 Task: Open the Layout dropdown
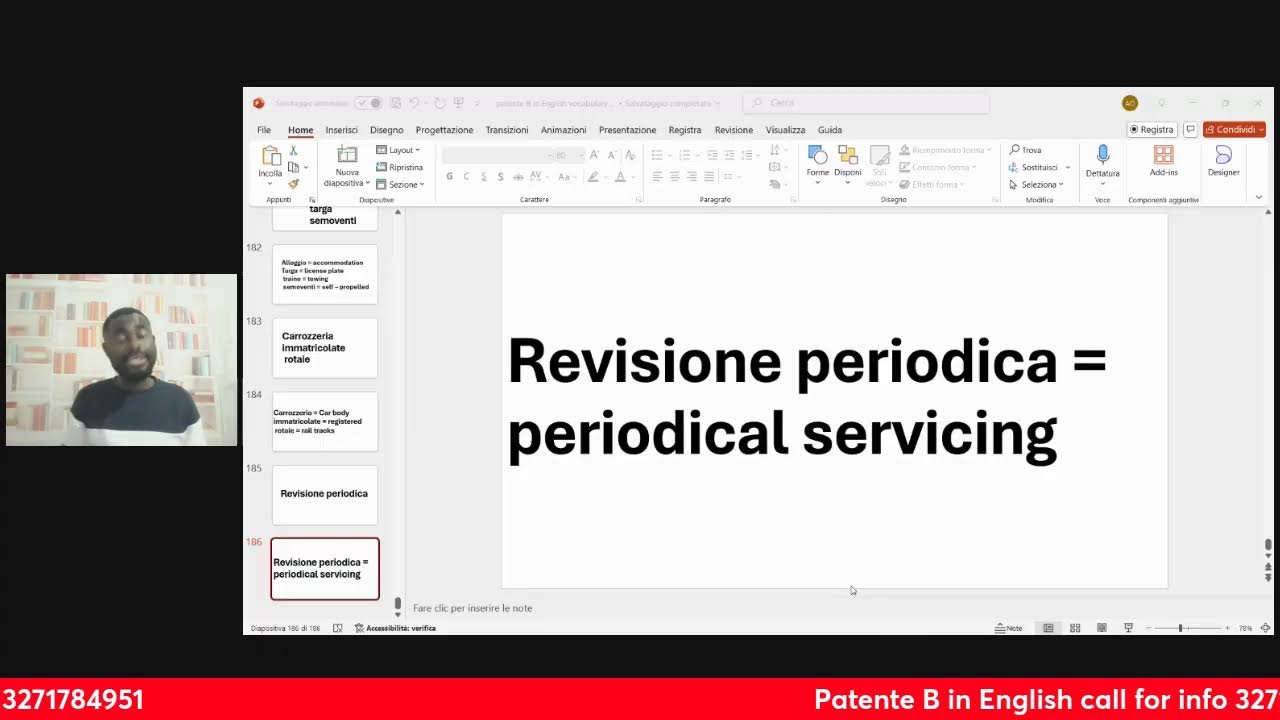pos(398,150)
